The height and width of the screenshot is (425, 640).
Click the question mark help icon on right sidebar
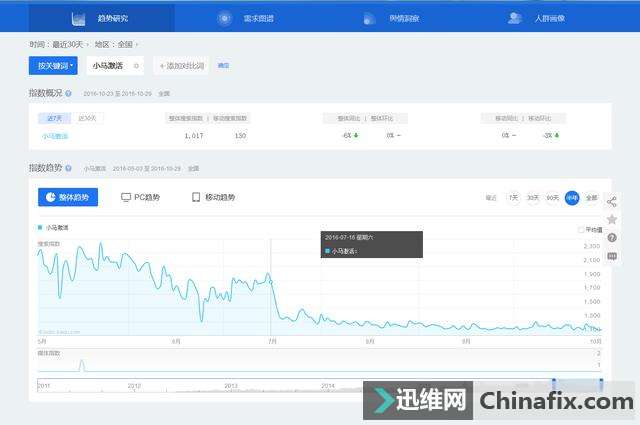point(611,238)
